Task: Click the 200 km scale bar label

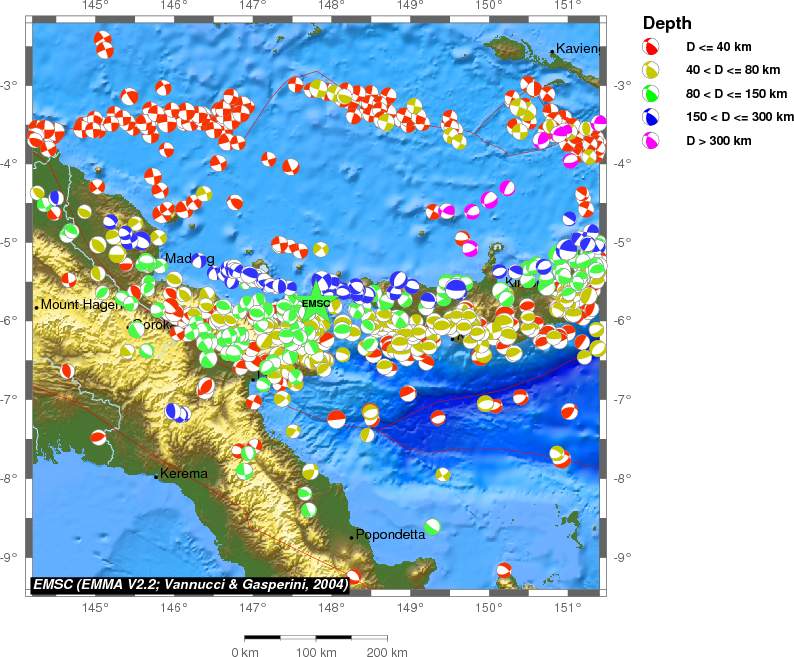Action: (385, 653)
